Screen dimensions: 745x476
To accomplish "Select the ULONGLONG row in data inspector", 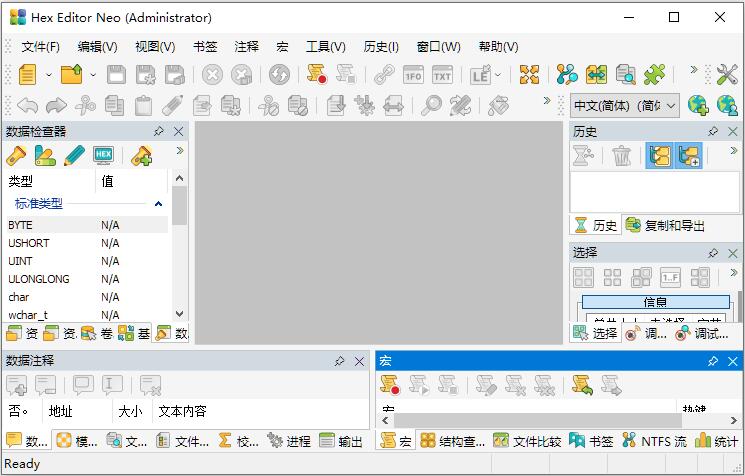I will (x=87, y=279).
